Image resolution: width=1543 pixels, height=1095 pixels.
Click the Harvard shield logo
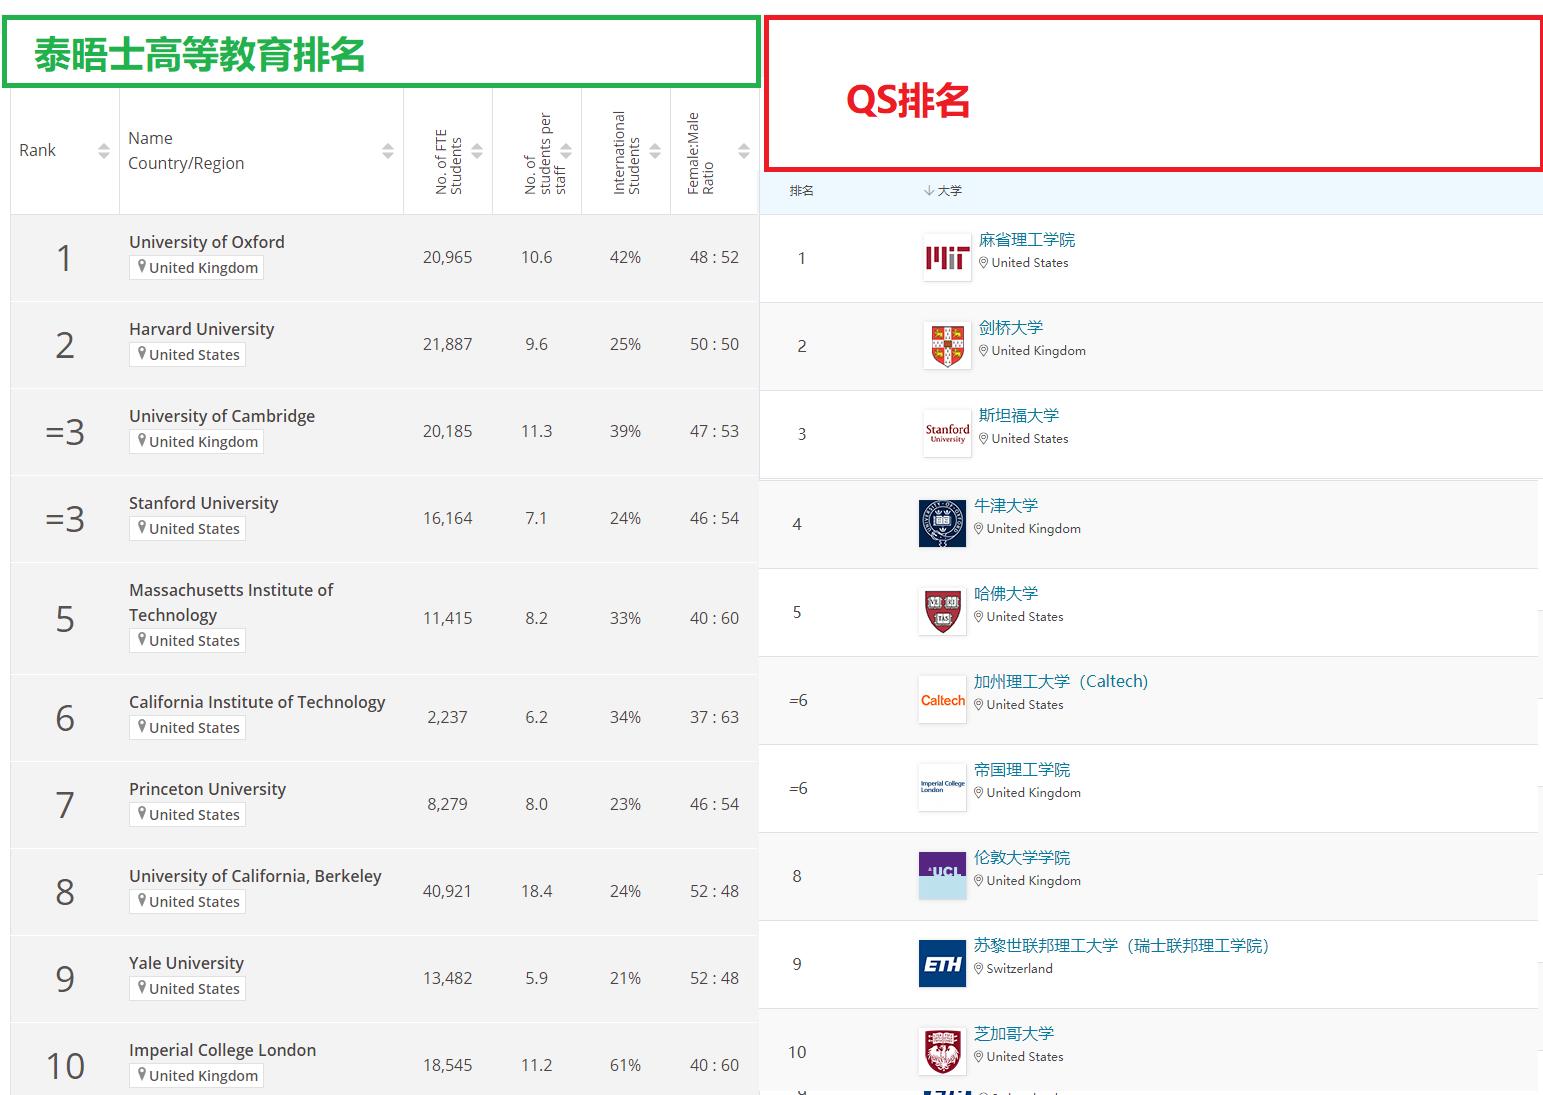pos(941,610)
